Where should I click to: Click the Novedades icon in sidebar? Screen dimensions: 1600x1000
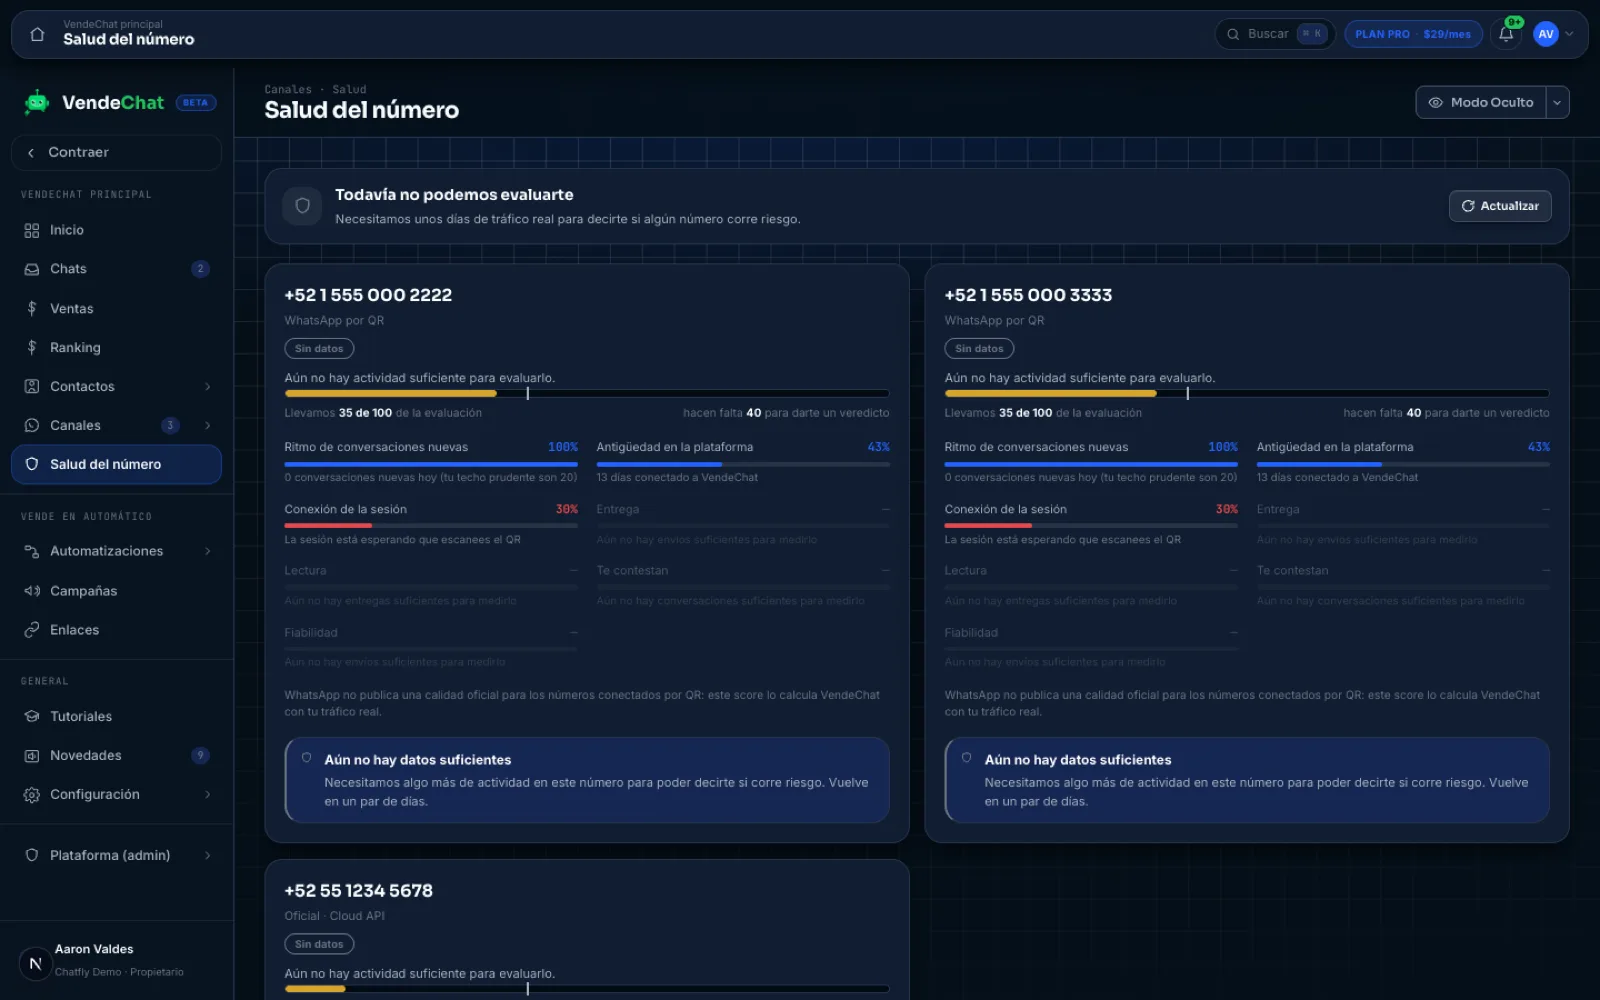32,755
